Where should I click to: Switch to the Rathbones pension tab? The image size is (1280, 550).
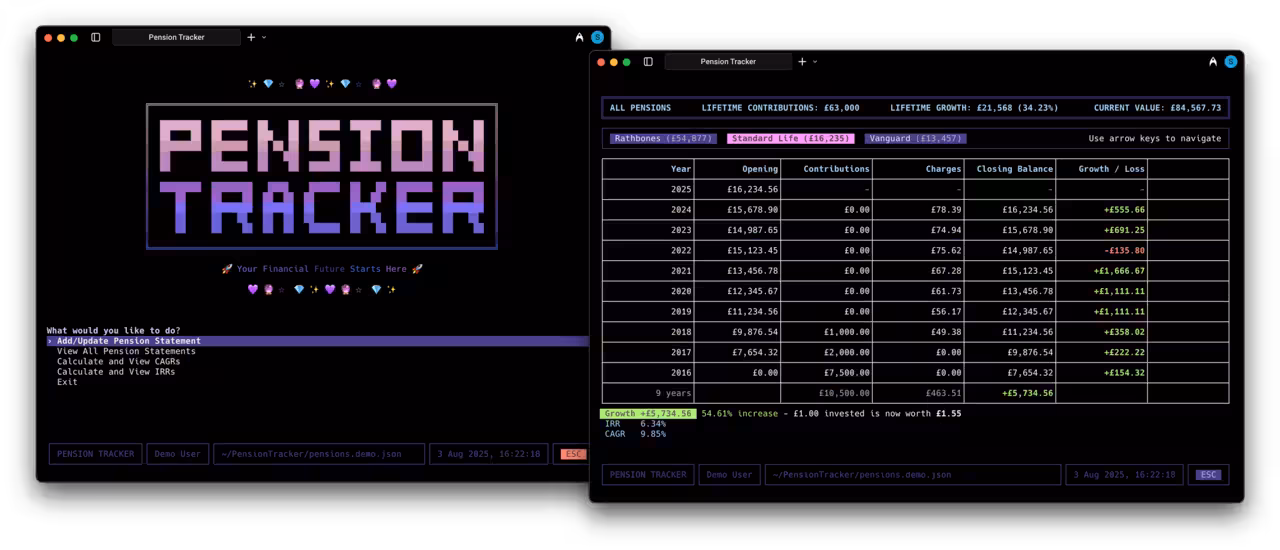pos(661,138)
